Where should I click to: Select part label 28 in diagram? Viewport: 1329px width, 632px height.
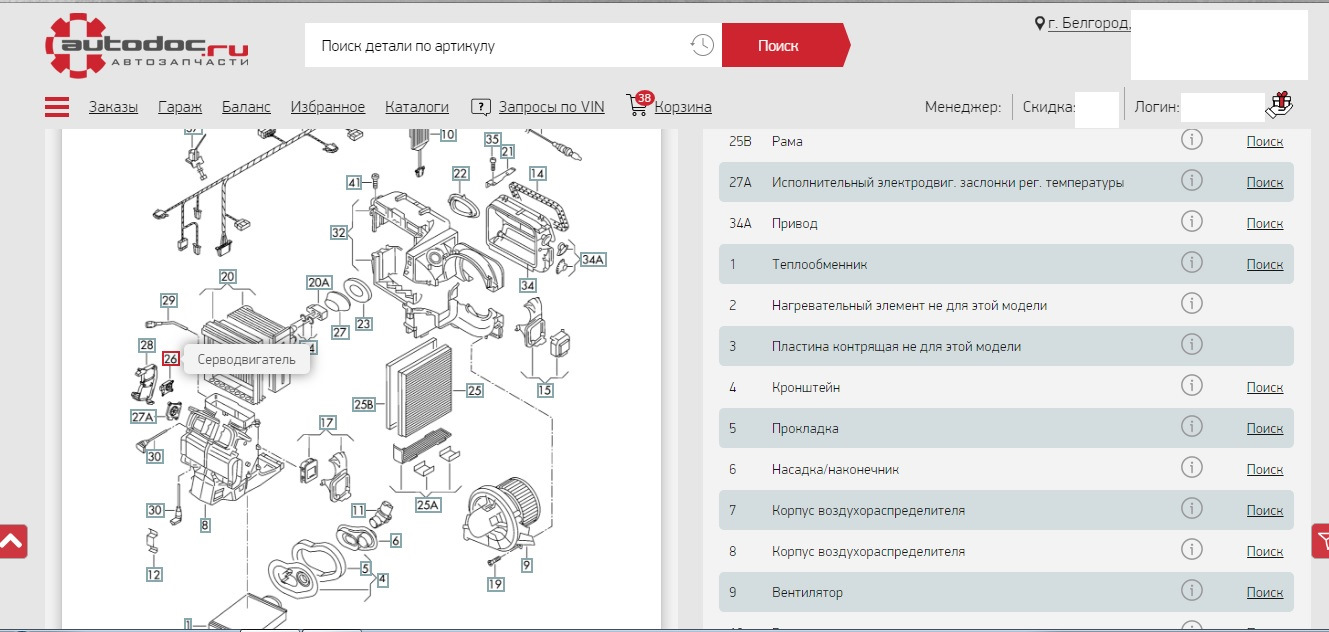[147, 344]
